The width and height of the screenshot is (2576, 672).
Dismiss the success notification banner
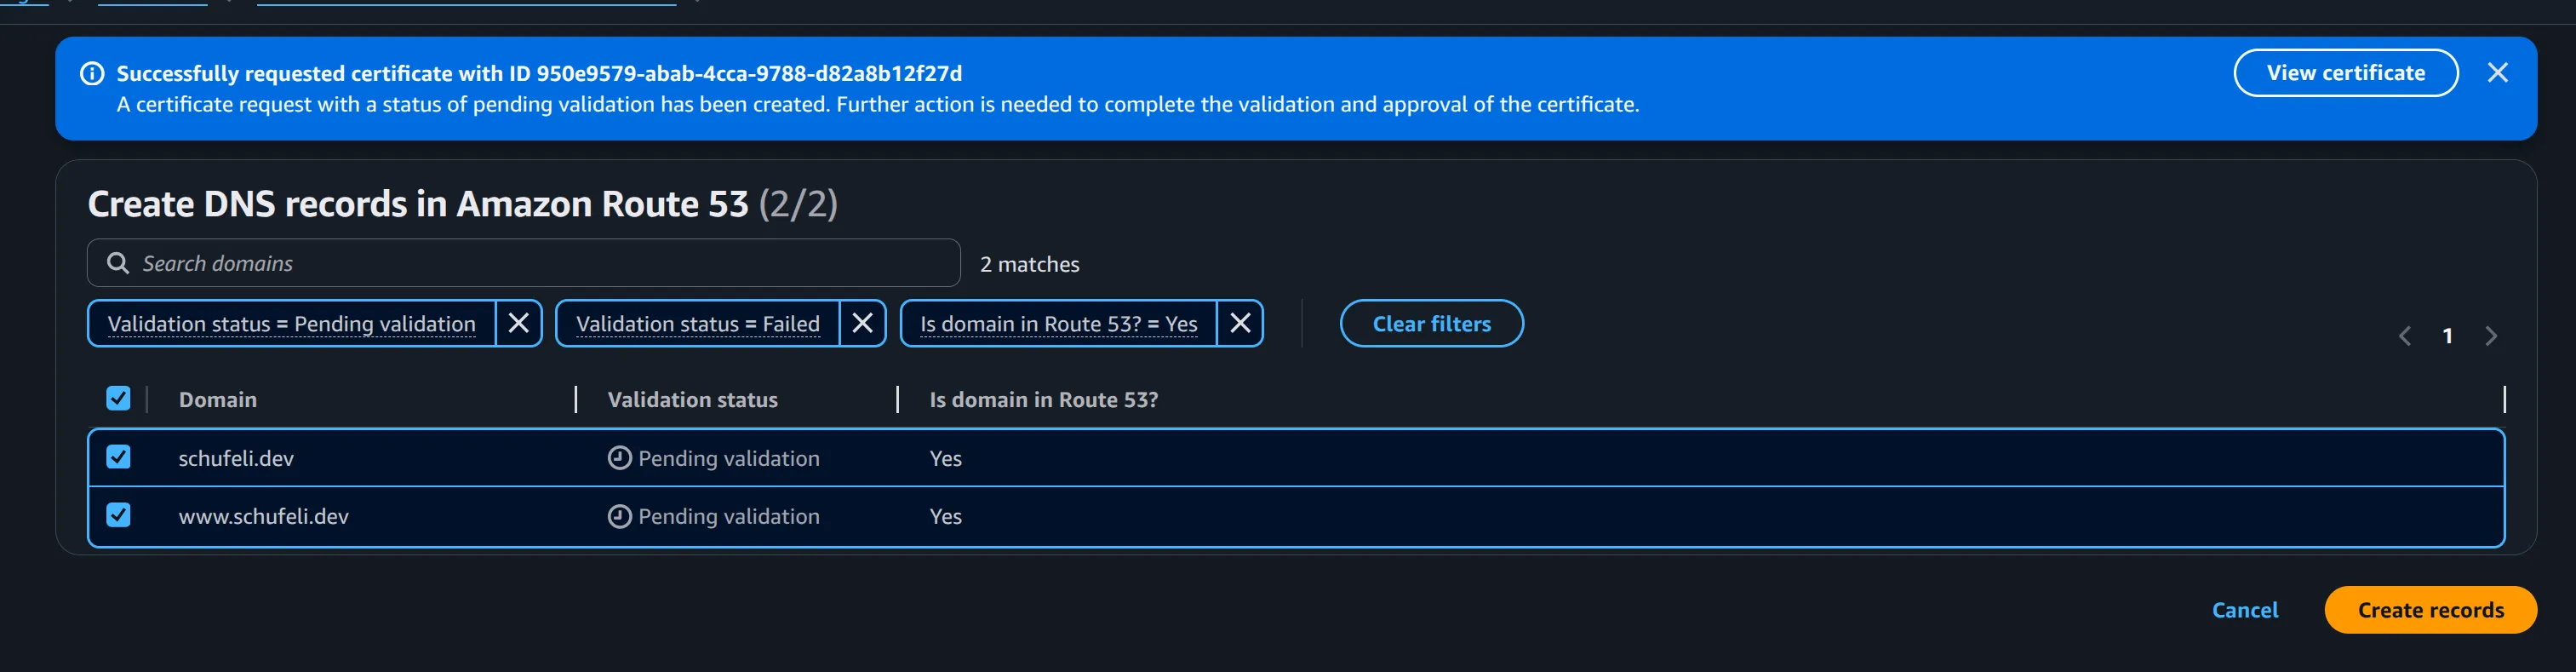tap(2497, 73)
